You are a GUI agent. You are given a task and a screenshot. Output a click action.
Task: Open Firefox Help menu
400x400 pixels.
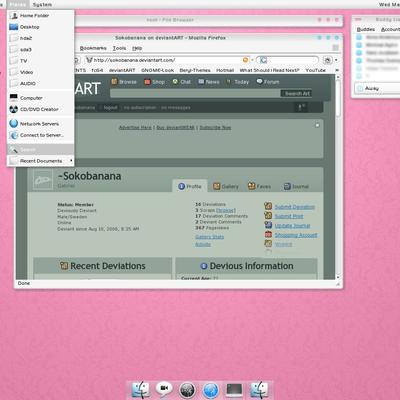137,48
